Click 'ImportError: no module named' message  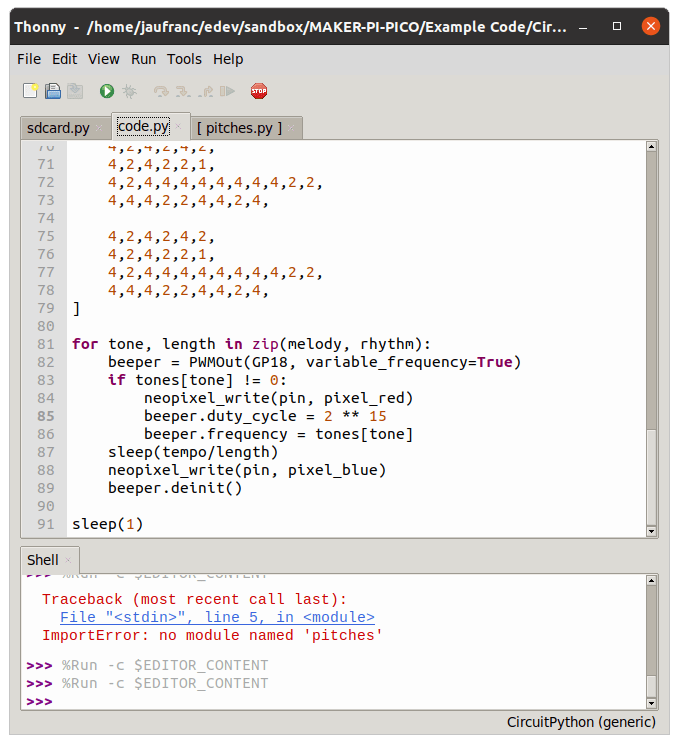coord(212,635)
